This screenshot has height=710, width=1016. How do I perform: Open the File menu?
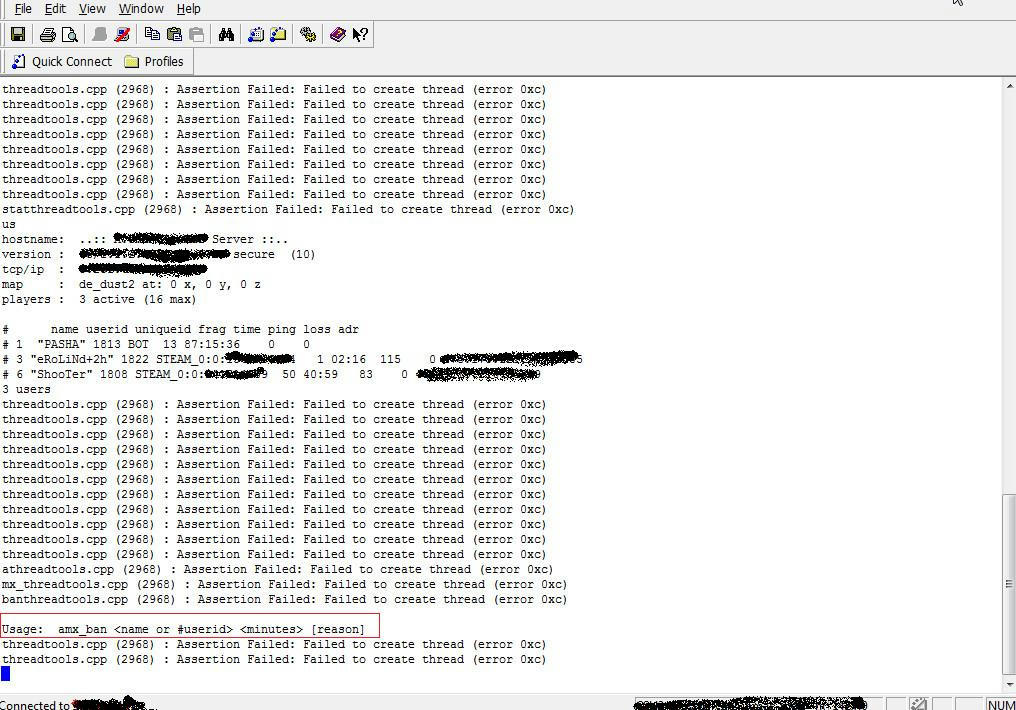(23, 9)
